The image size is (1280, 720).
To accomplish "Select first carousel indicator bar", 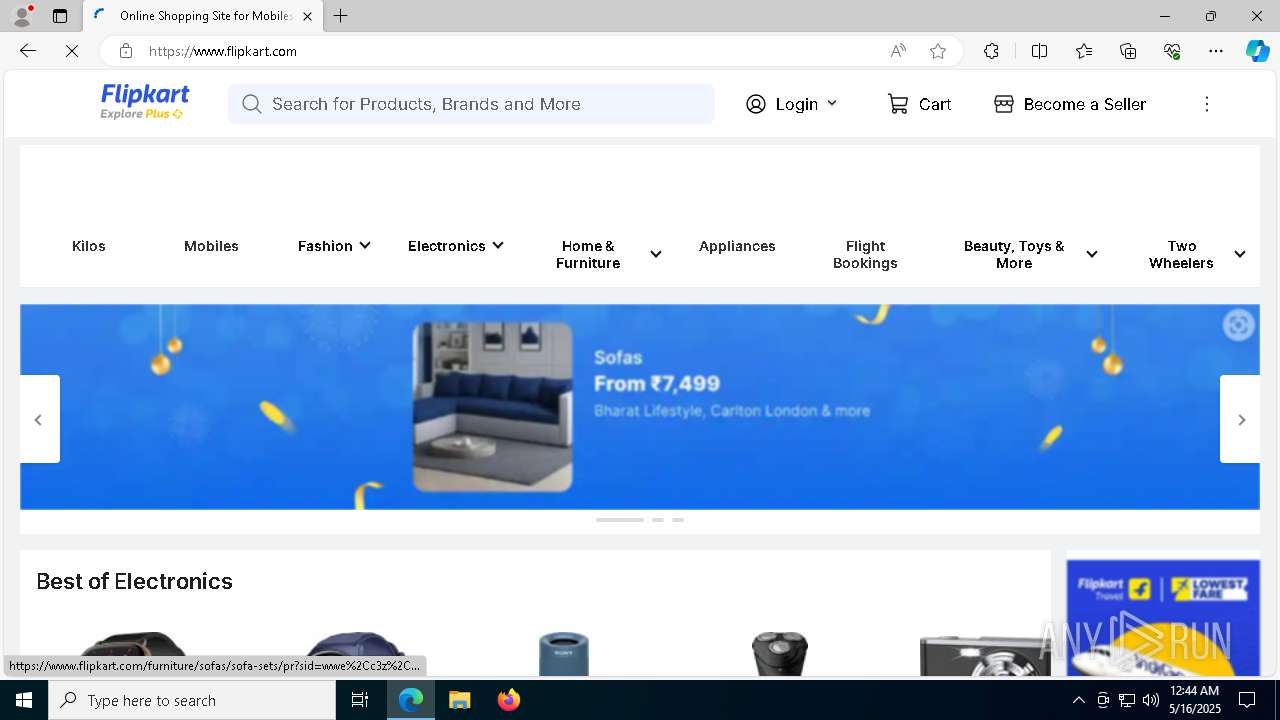I will 620,520.
